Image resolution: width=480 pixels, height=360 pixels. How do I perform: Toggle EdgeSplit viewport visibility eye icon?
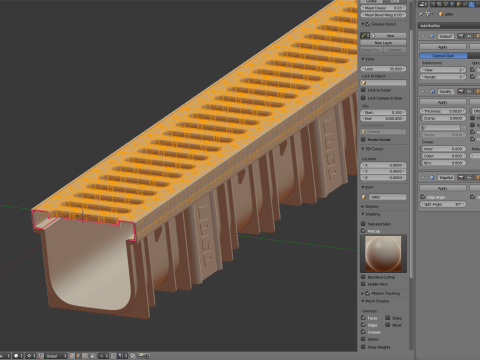pos(469,178)
